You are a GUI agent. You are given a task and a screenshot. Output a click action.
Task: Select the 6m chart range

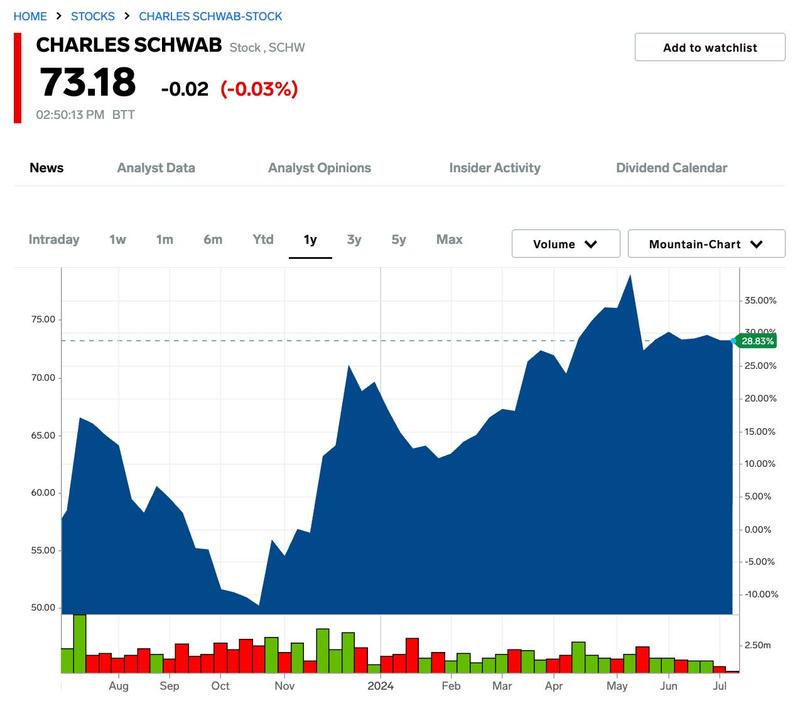pyautogui.click(x=213, y=240)
